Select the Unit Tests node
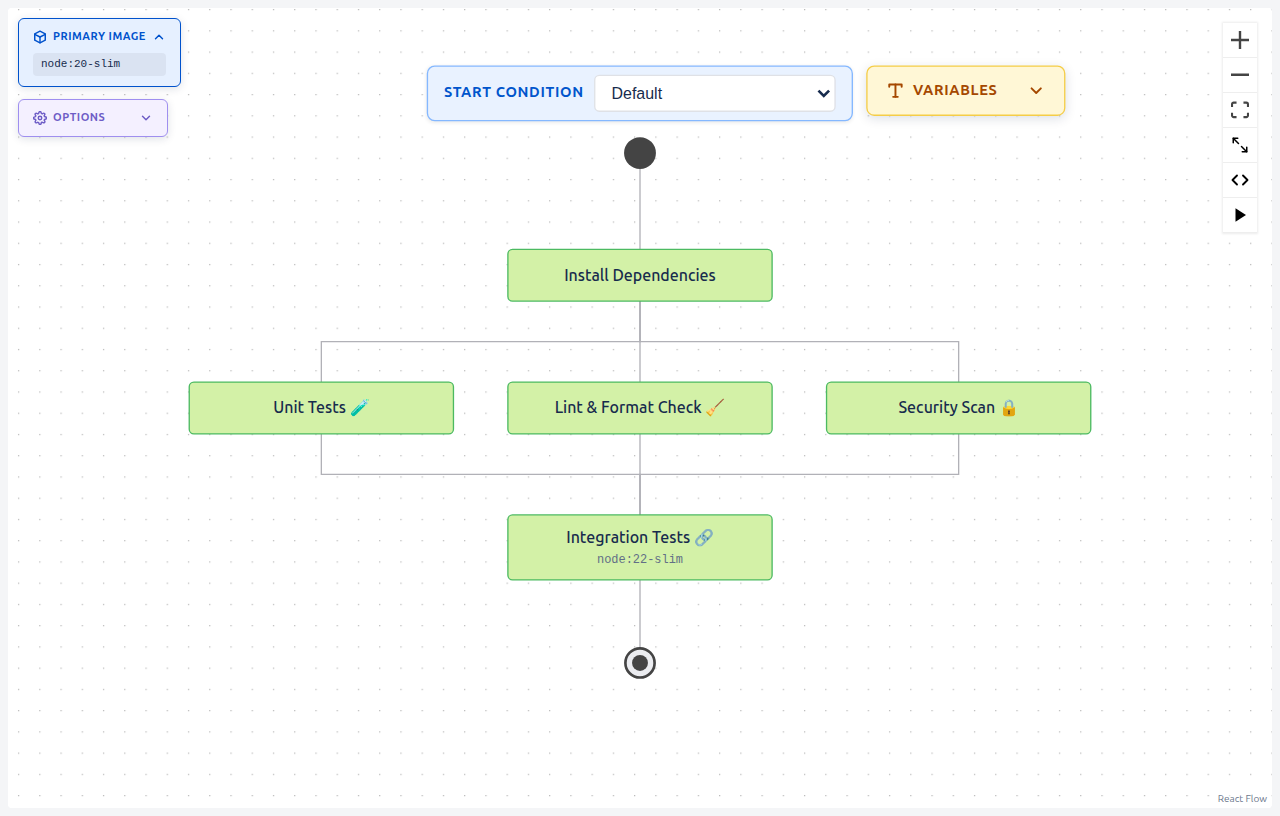Viewport: 1280px width, 816px height. (320, 408)
